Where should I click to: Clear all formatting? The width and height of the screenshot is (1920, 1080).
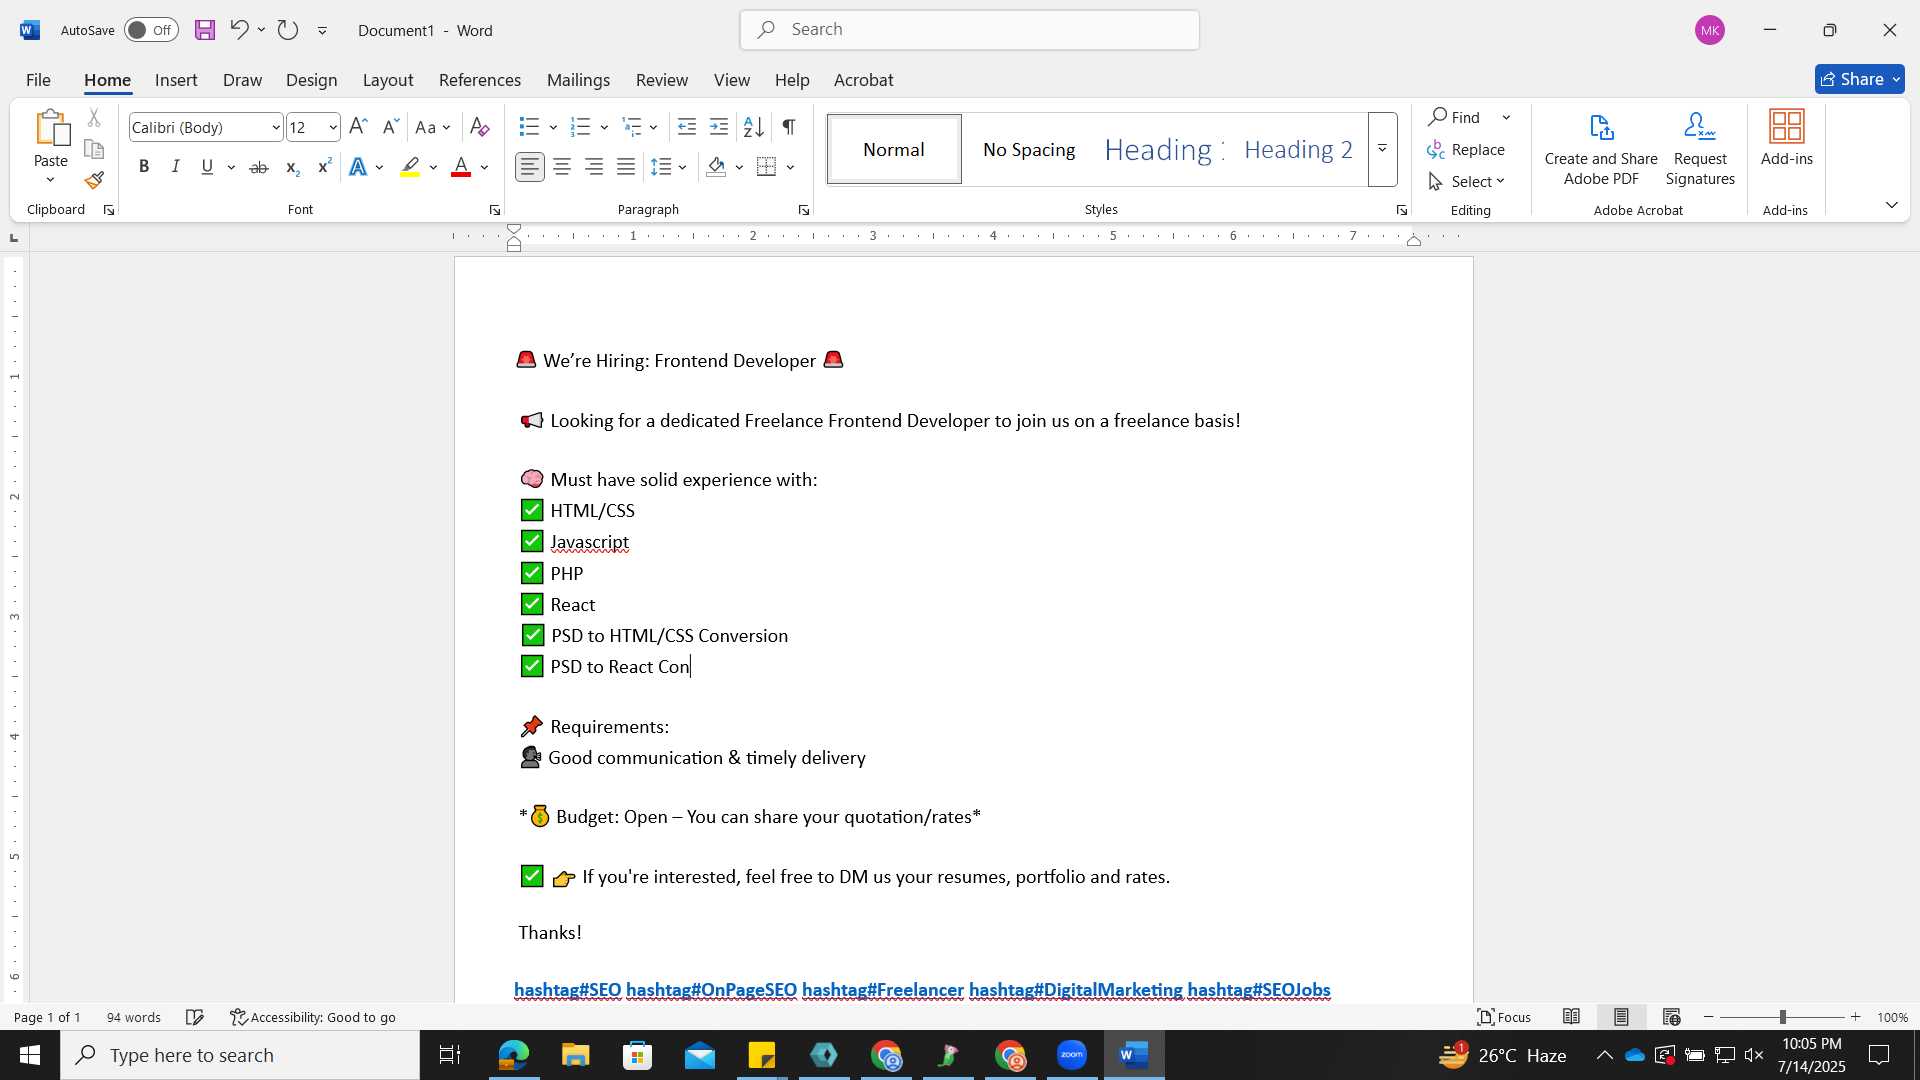[480, 127]
